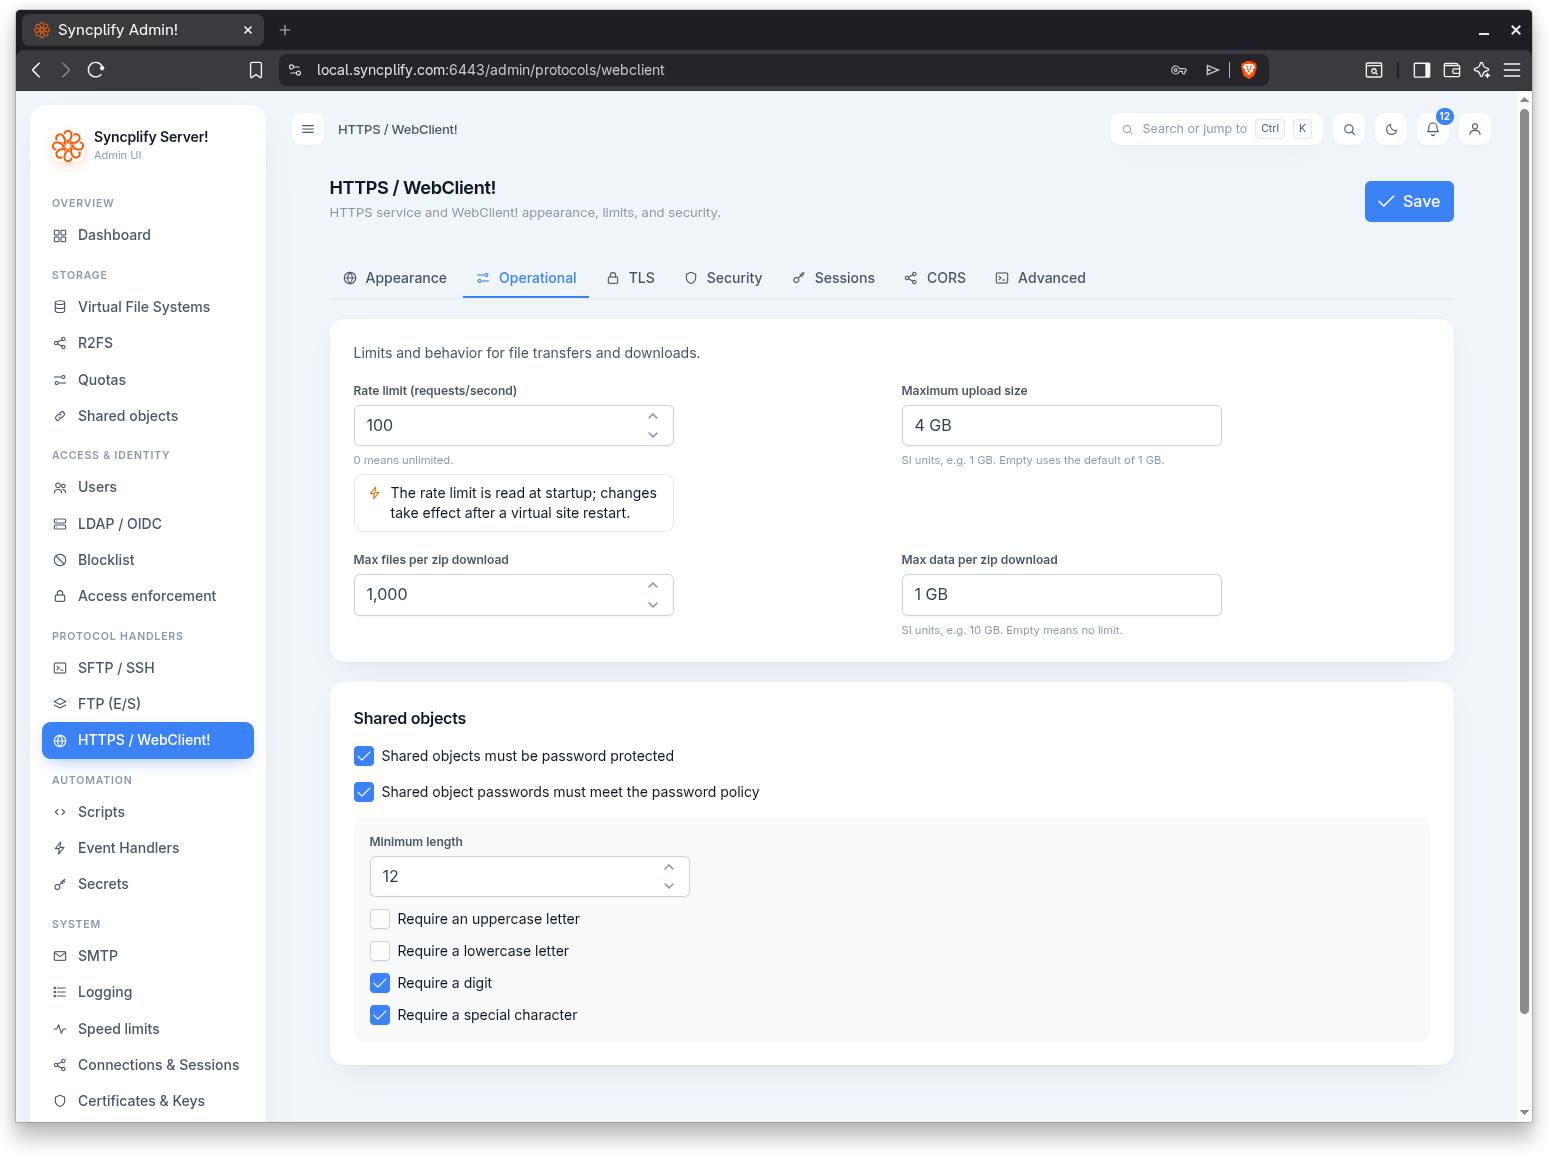The width and height of the screenshot is (1548, 1154).
Task: Open Access enforcement page
Action: tap(148, 596)
